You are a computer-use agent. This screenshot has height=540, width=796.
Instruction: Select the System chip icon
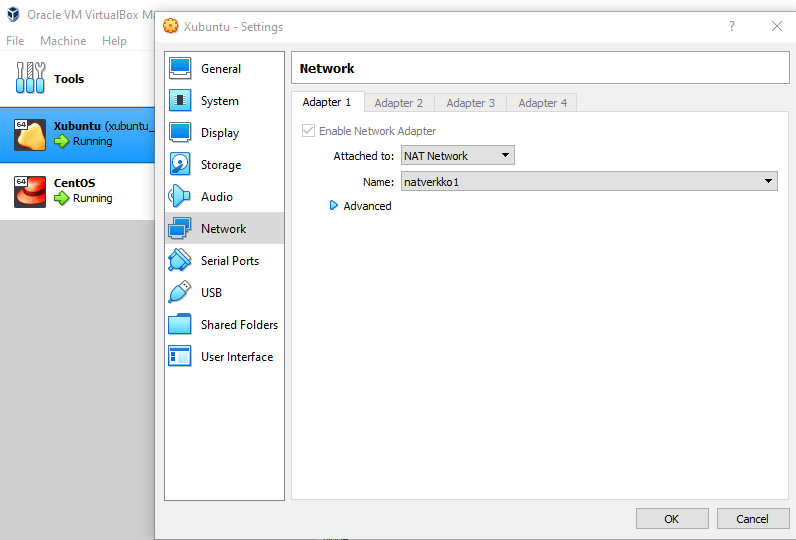tap(180, 101)
